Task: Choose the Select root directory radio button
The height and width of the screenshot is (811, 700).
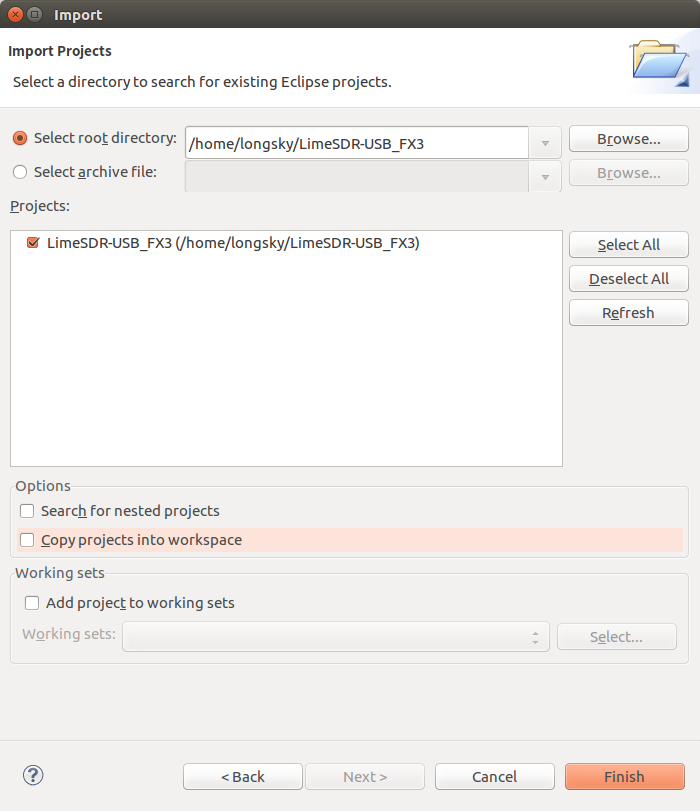Action: [x=20, y=138]
